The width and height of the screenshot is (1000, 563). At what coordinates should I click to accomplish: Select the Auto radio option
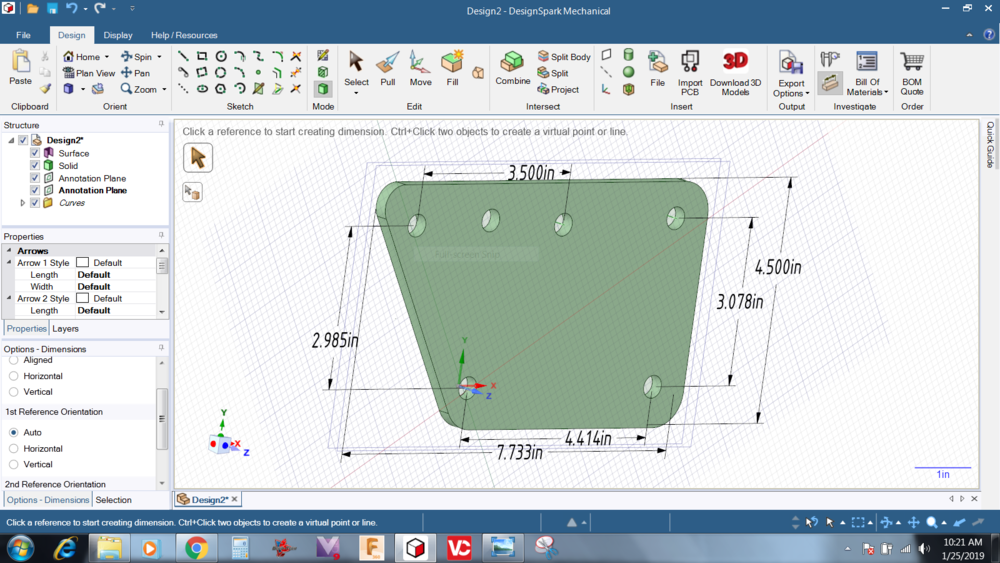[13, 432]
